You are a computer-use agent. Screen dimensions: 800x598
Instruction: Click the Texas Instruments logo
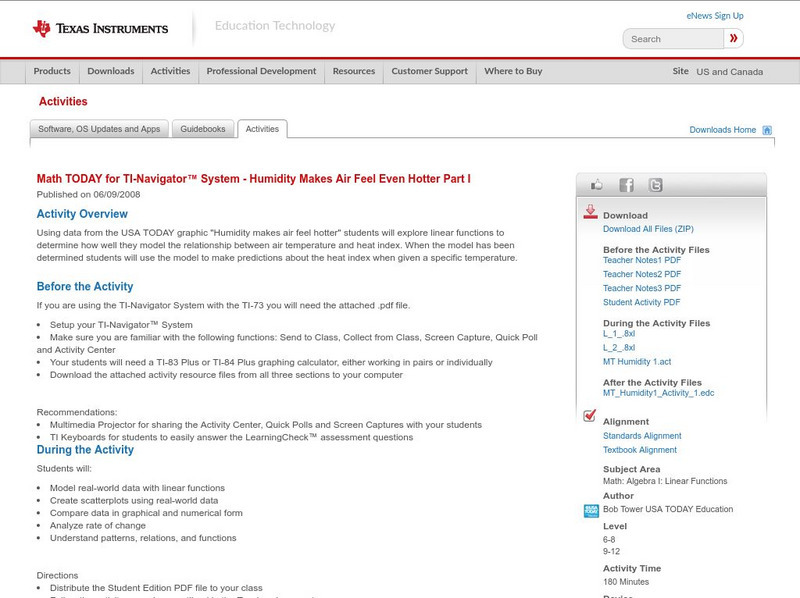click(x=100, y=29)
